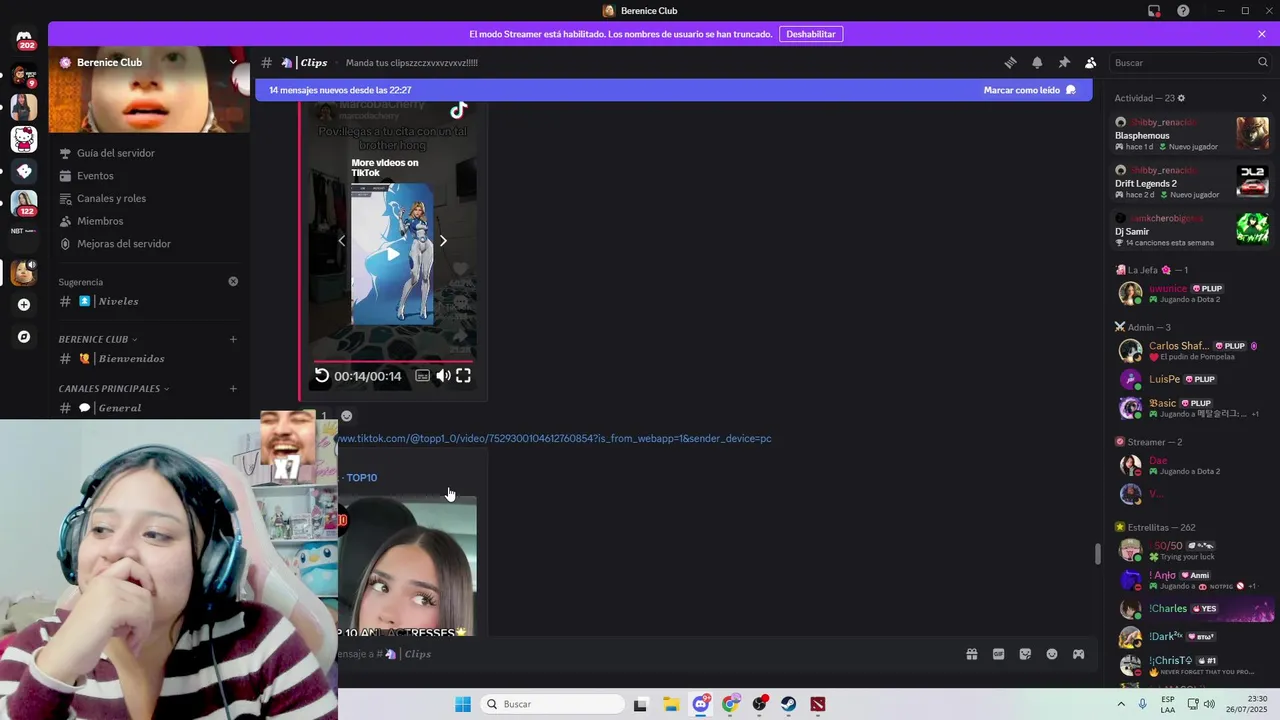The width and height of the screenshot is (1280, 720).
Task: Open the gift Nitro icon
Action: [971, 654]
